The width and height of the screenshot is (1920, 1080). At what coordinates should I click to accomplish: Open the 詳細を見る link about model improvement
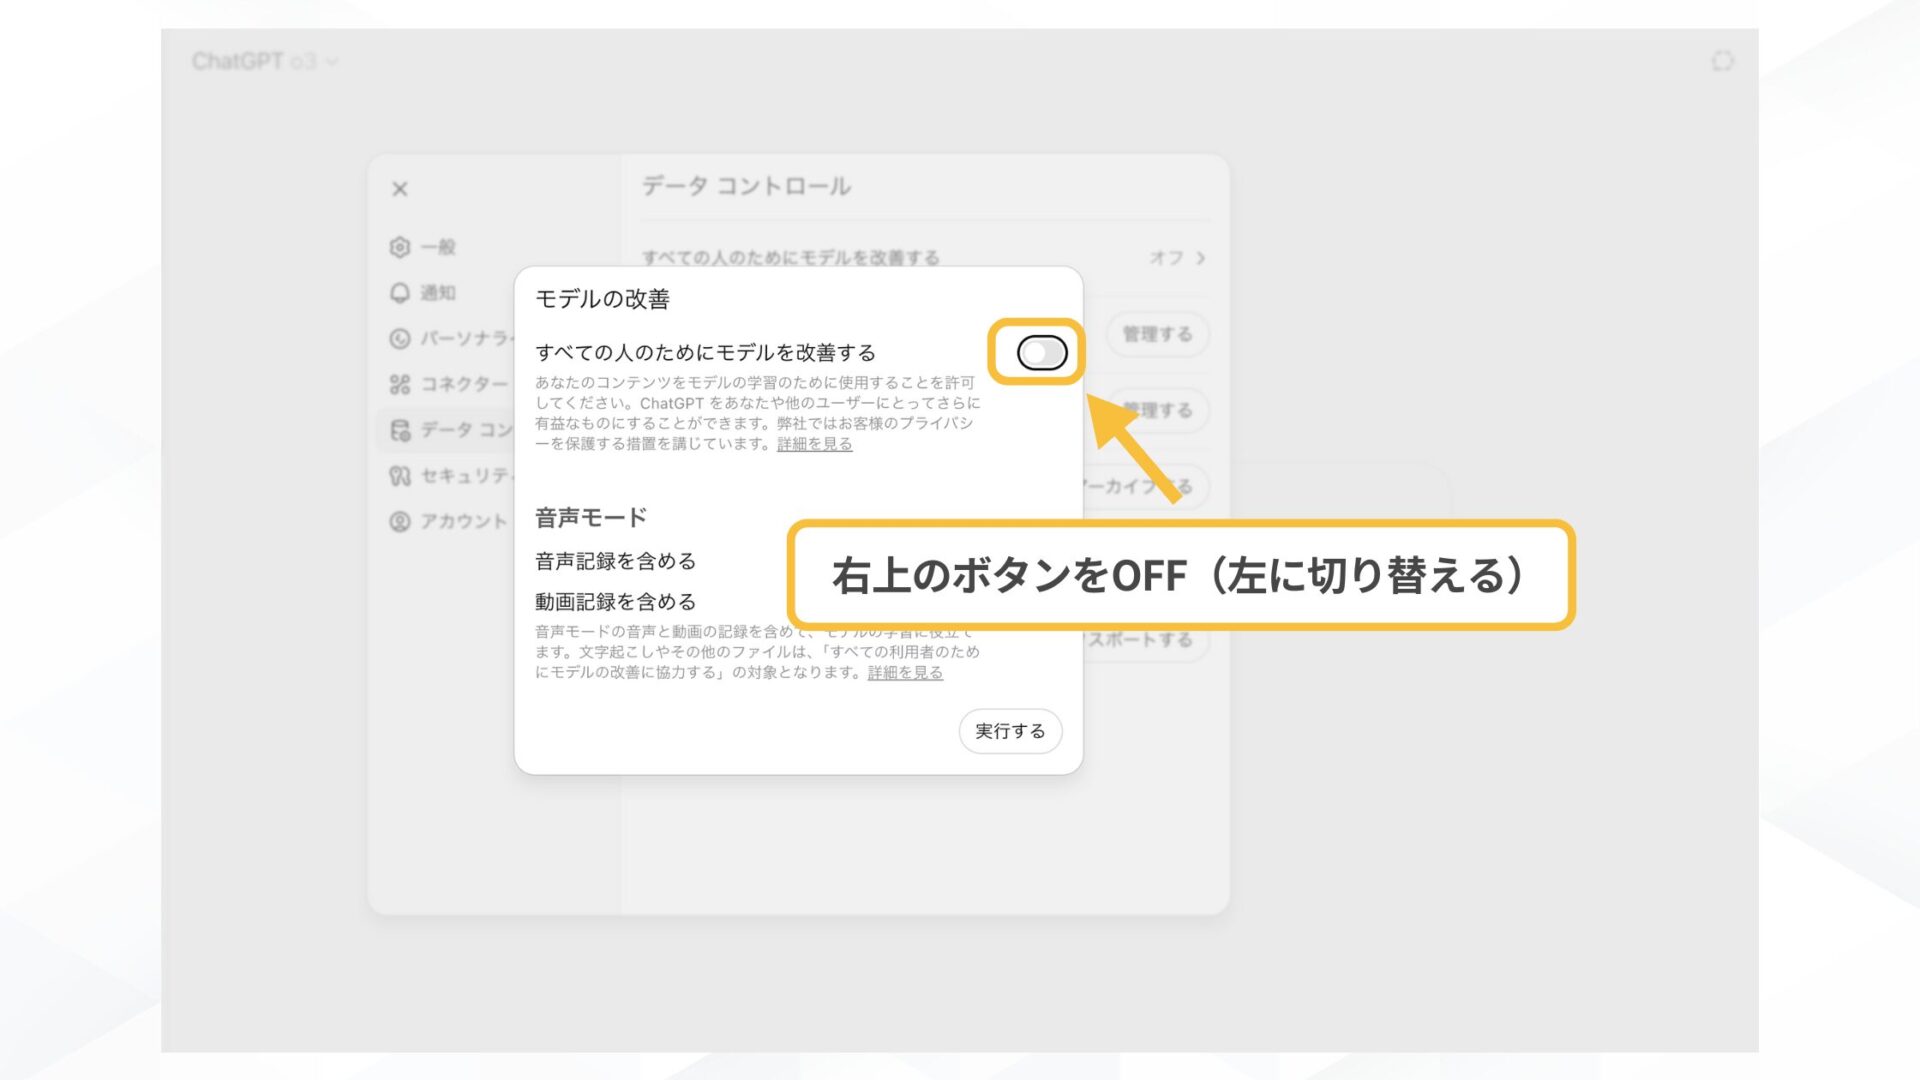pyautogui.click(x=814, y=444)
